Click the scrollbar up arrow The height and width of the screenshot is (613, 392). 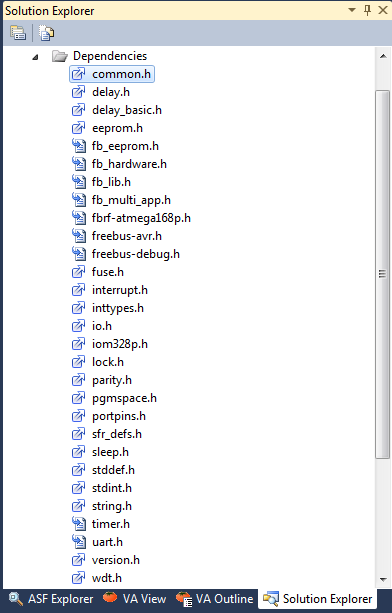point(383,56)
